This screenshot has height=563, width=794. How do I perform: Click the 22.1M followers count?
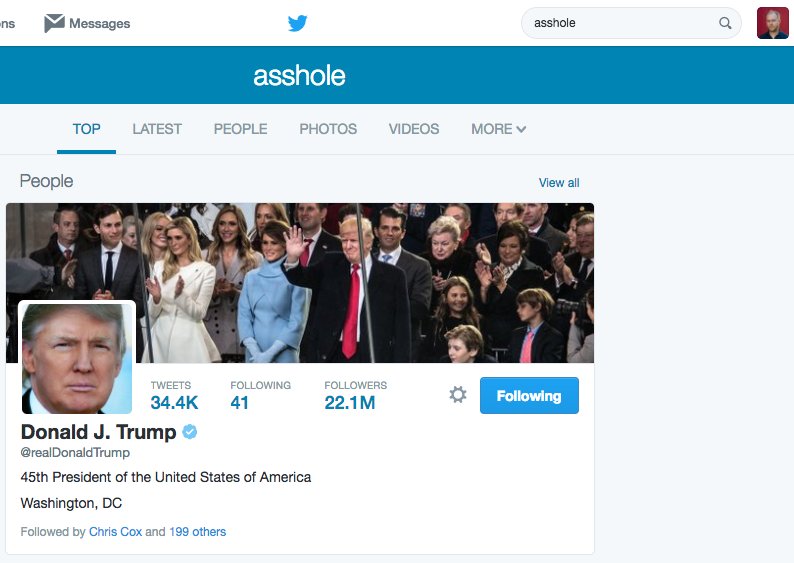pyautogui.click(x=350, y=403)
